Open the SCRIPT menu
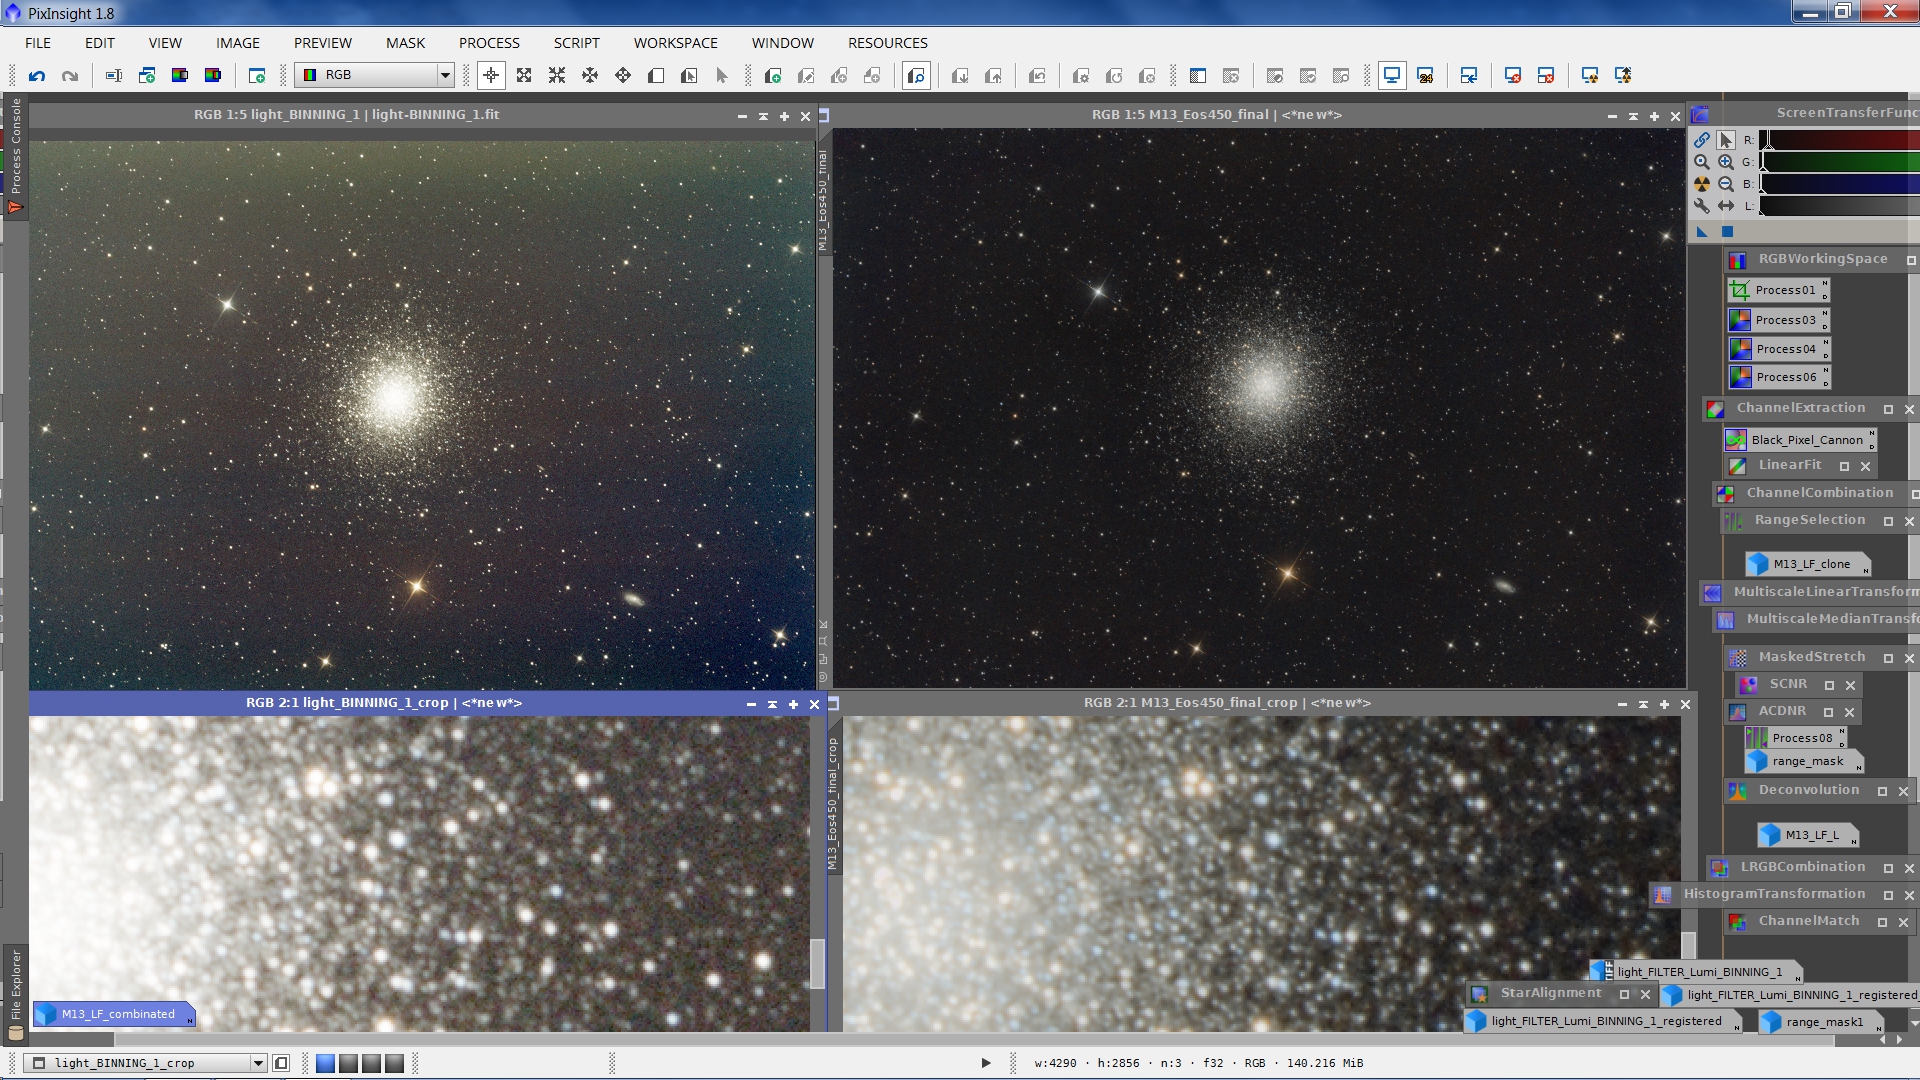This screenshot has height=1080, width=1920. 576,43
